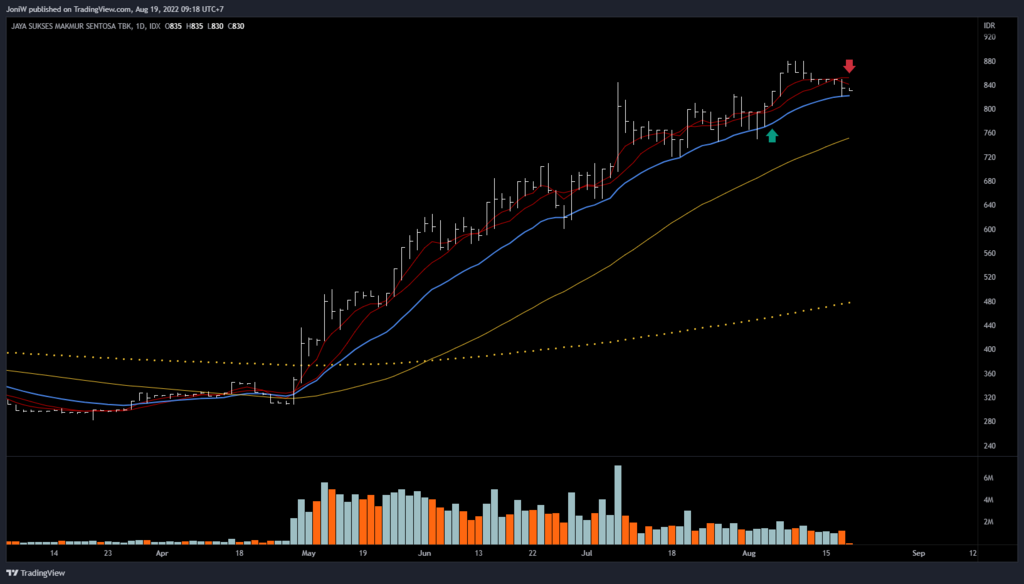This screenshot has height=584, width=1024.
Task: Click the 400 level on the price scale
Action: click(x=990, y=350)
